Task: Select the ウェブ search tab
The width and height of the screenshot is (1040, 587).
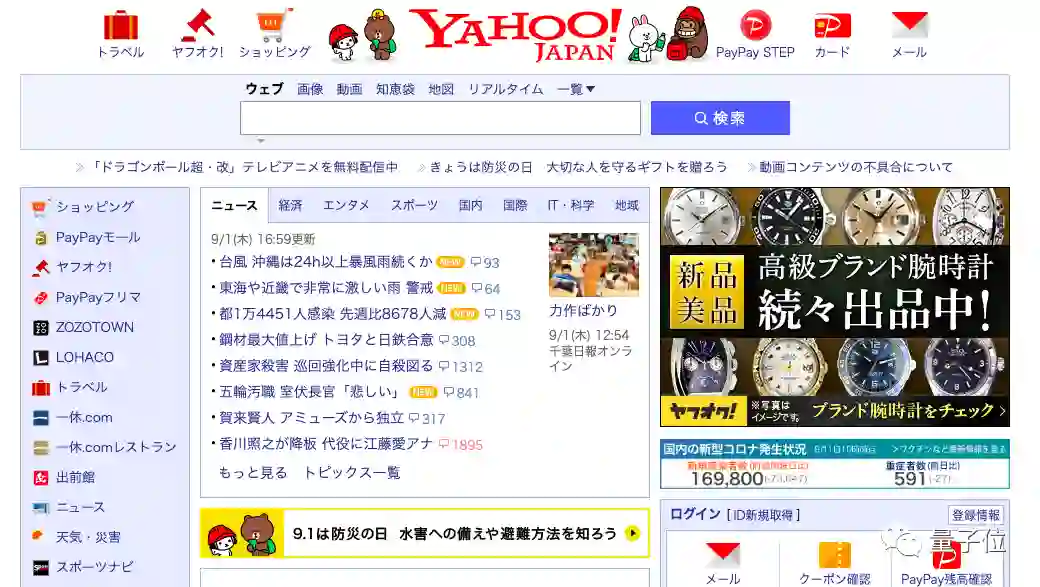Action: [264, 89]
